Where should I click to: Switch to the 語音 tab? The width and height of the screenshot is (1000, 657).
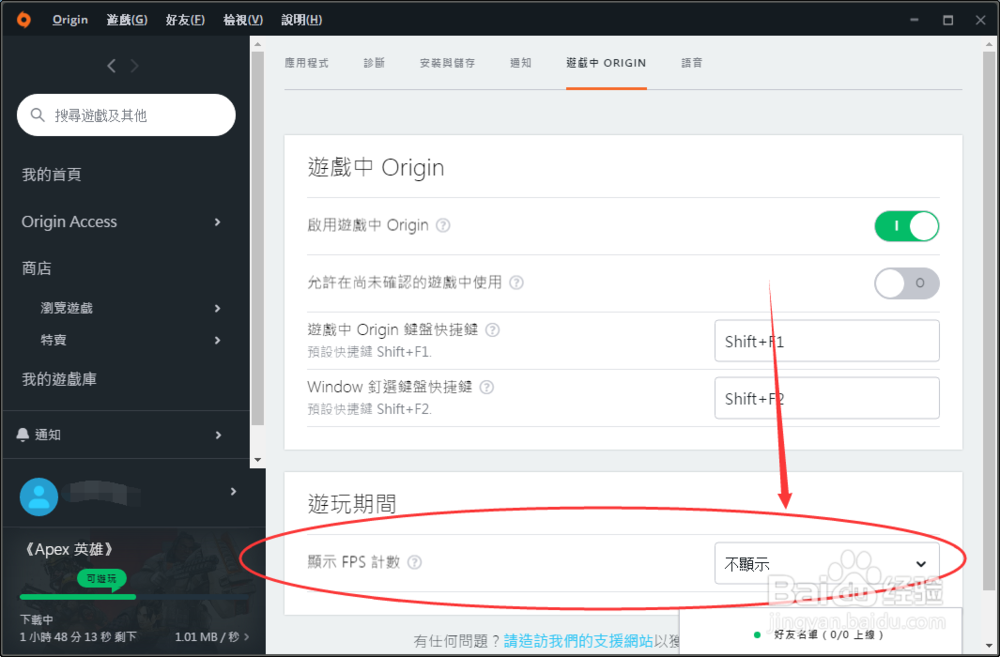coord(692,63)
